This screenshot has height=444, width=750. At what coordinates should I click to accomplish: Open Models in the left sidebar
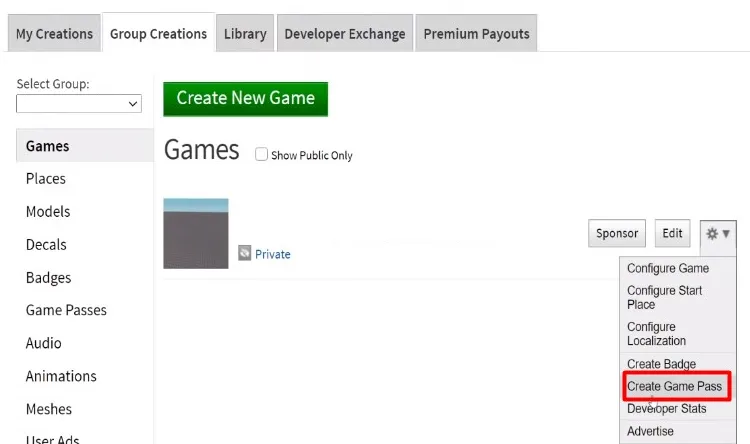coord(48,211)
